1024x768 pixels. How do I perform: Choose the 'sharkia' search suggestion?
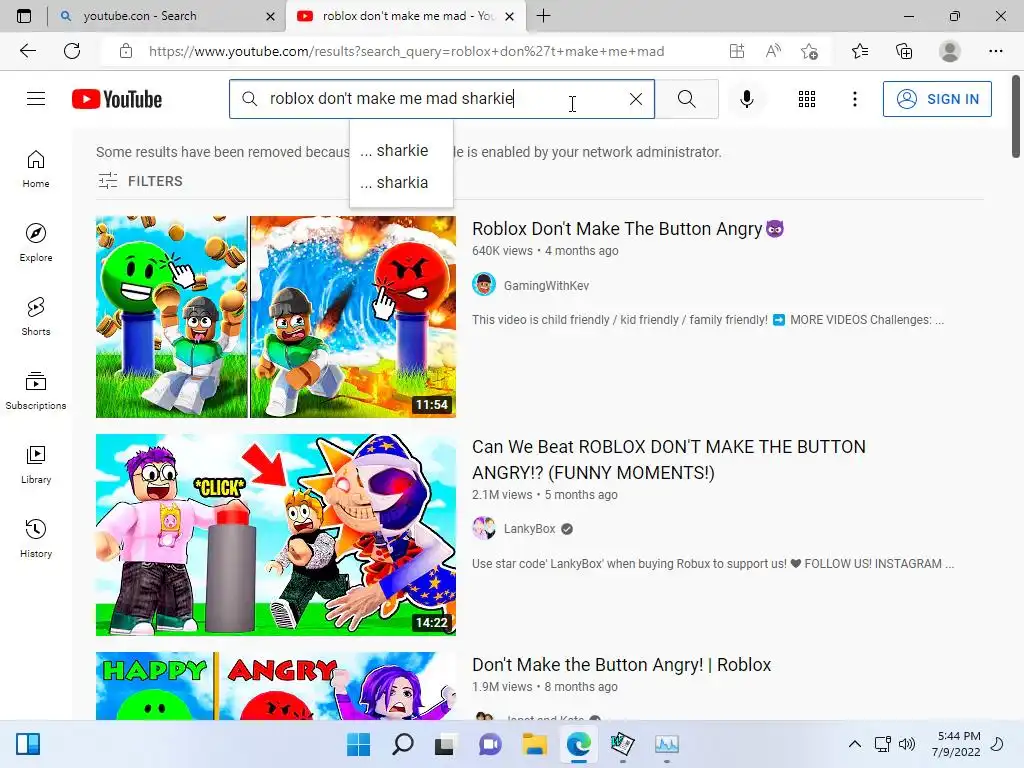401,182
